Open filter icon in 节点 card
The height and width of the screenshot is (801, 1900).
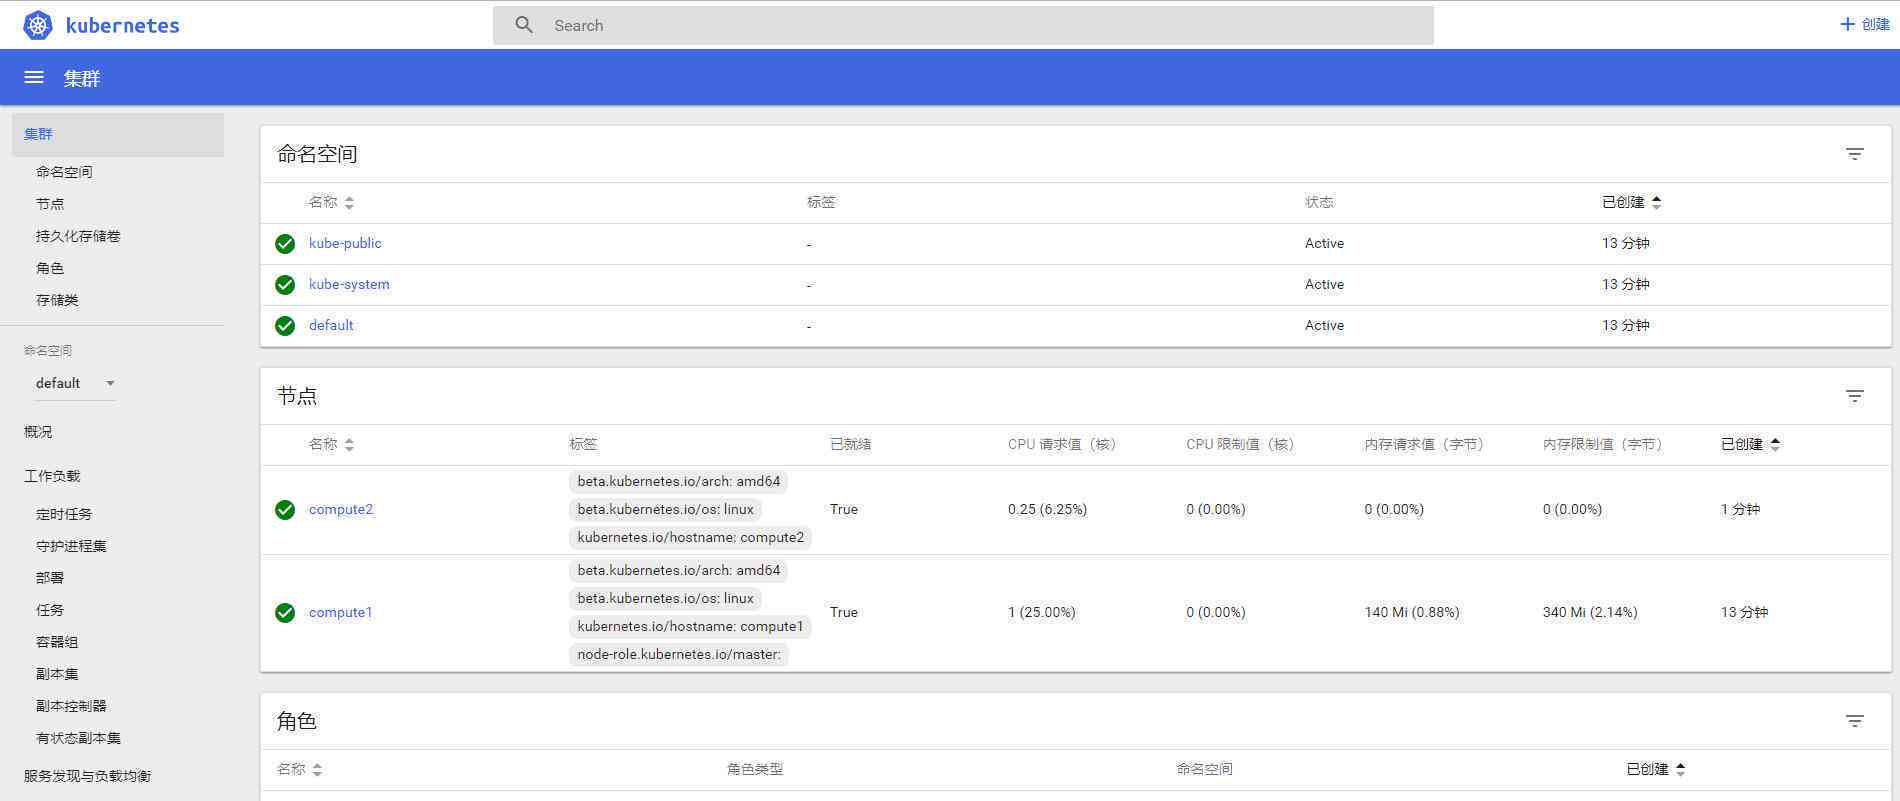coord(1854,396)
